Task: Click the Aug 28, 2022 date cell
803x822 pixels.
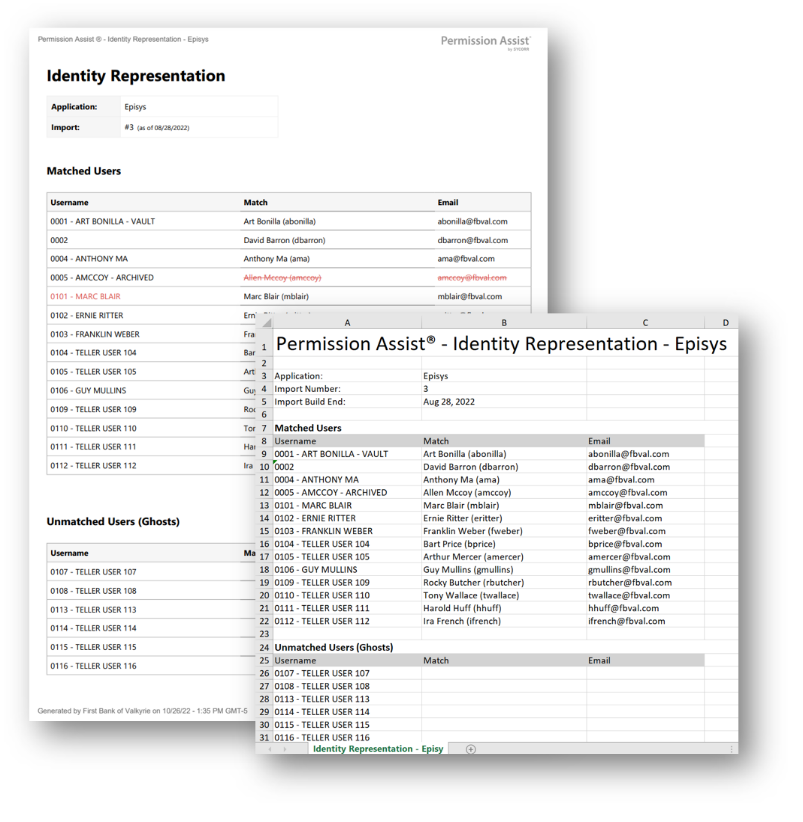Action: point(451,401)
